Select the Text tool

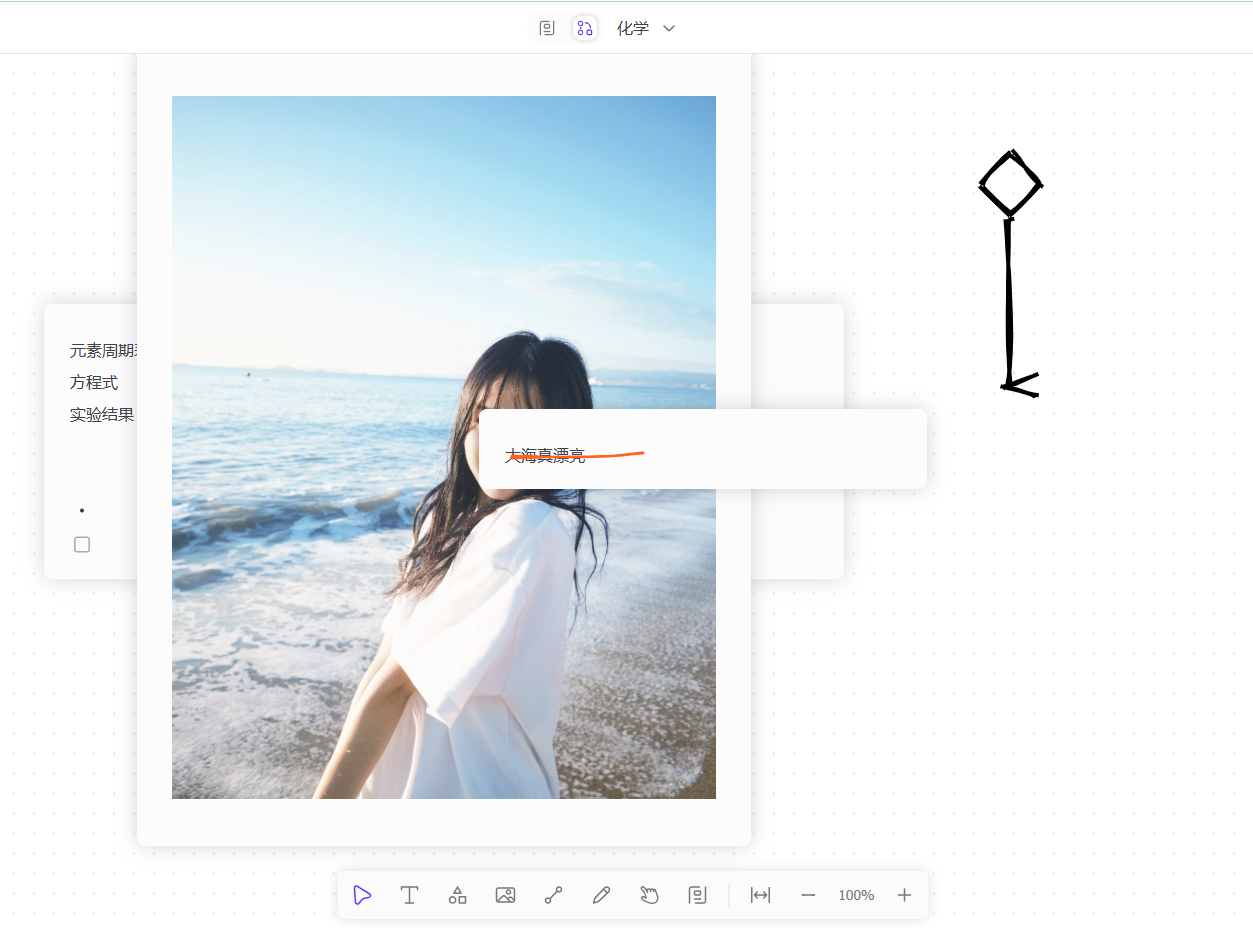click(x=409, y=895)
